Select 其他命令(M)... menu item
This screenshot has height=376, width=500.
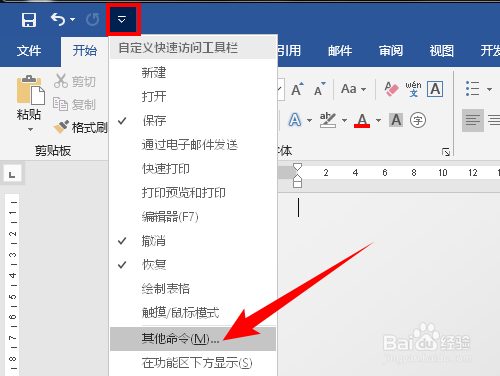coord(193,339)
